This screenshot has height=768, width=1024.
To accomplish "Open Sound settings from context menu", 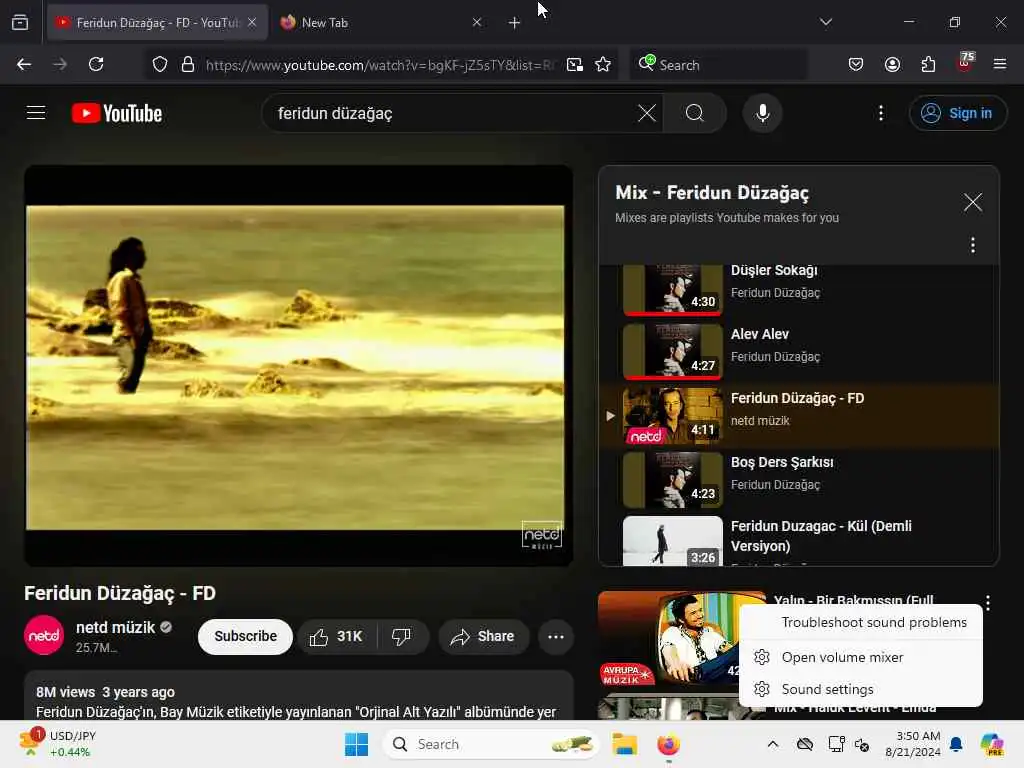I will [861, 689].
